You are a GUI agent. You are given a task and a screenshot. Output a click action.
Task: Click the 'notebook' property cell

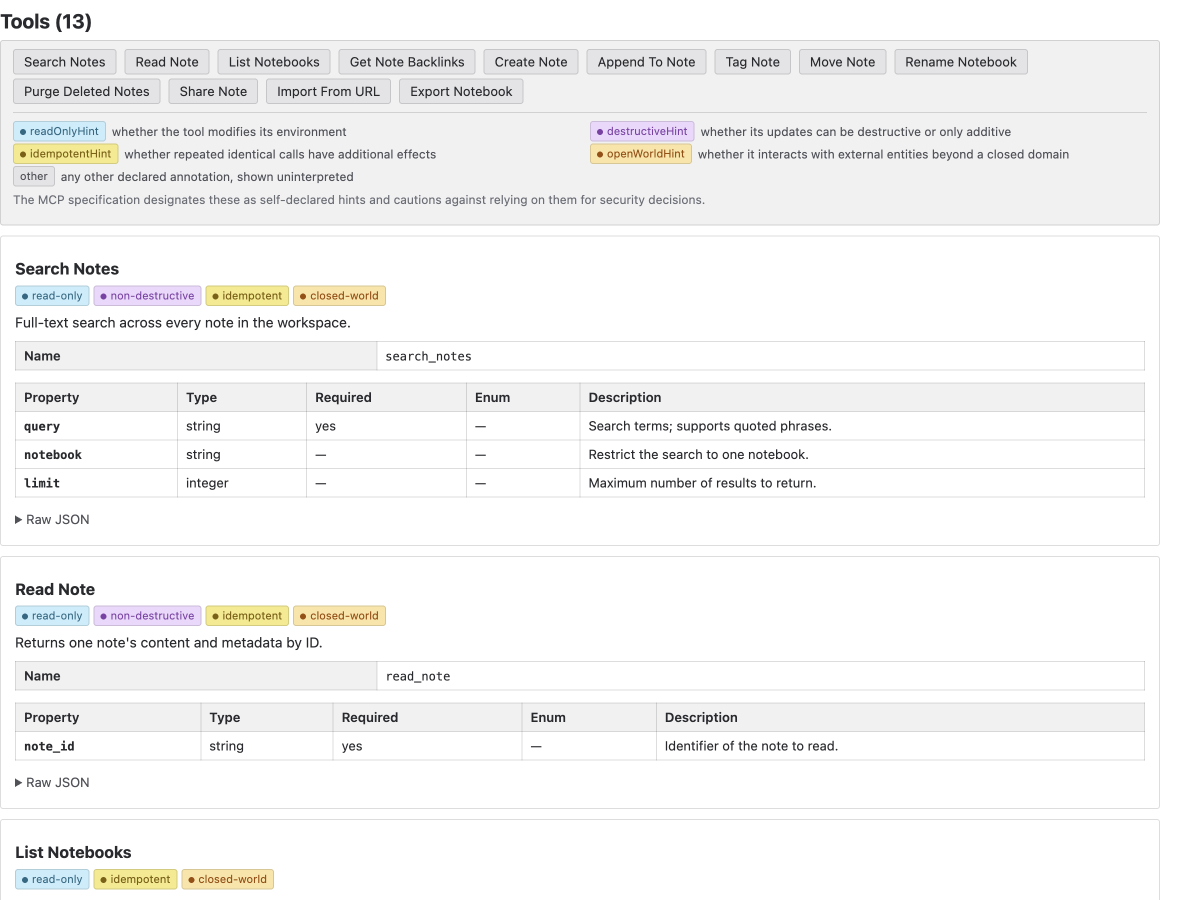[x=96, y=454]
